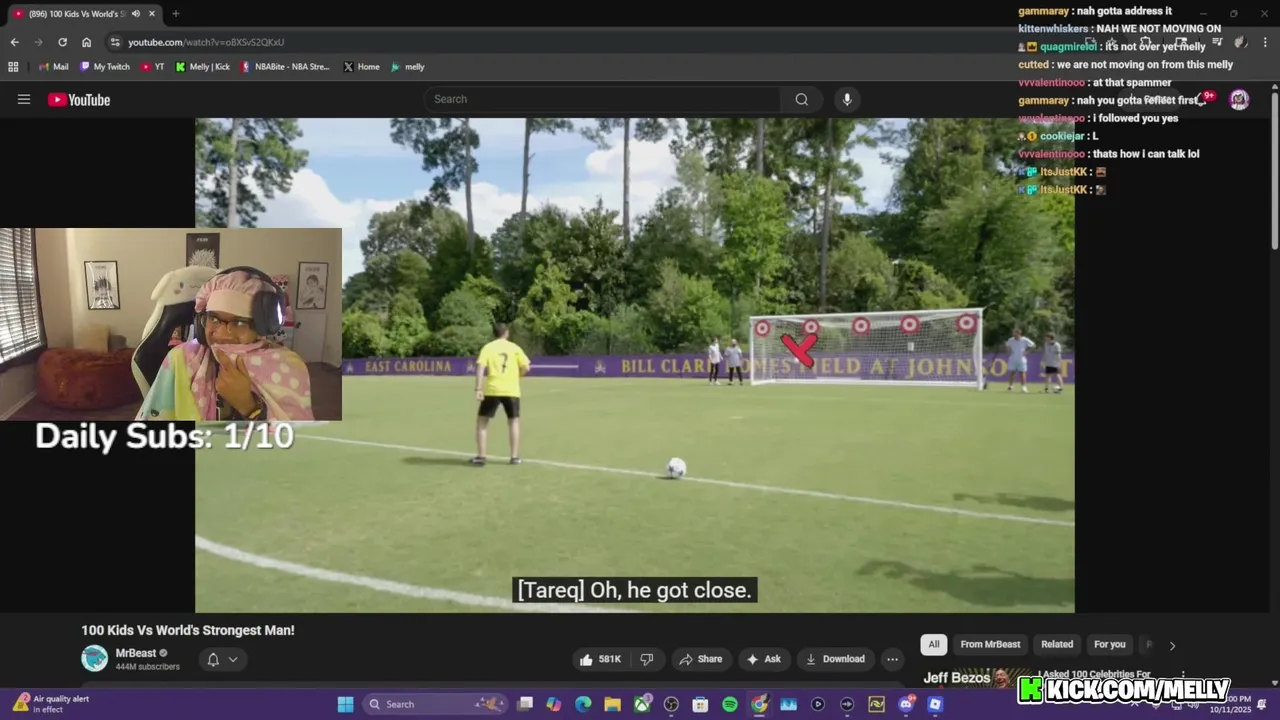Select the youtube.com address bar URL
Viewport: 1280px width, 720px height.
pyautogui.click(x=206, y=42)
